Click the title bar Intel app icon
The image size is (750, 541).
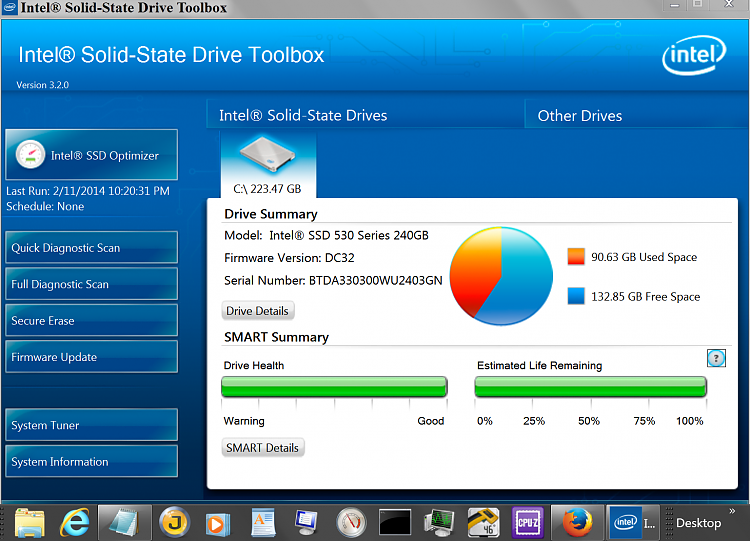tap(10, 8)
